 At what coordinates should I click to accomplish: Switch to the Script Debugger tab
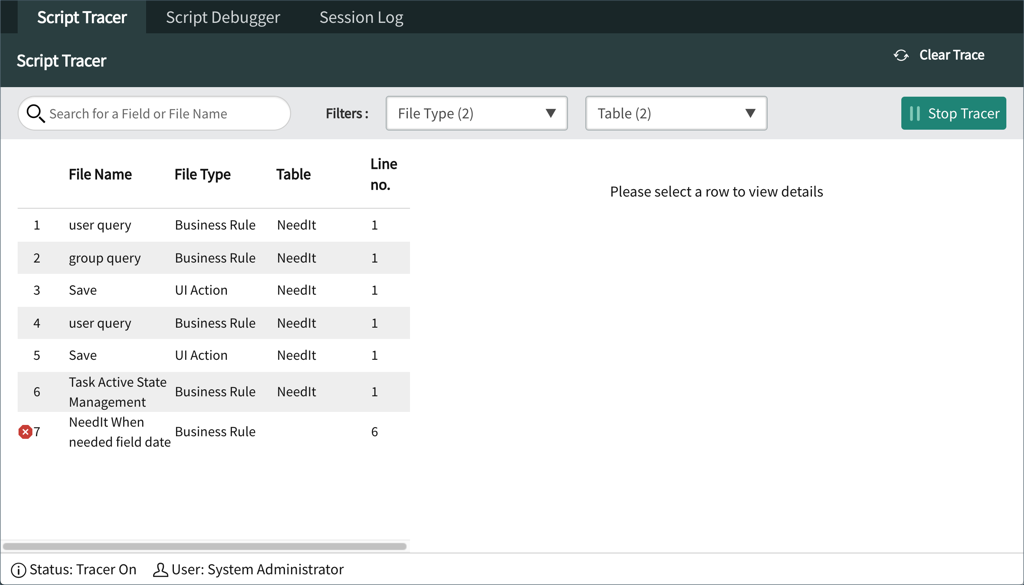point(222,16)
